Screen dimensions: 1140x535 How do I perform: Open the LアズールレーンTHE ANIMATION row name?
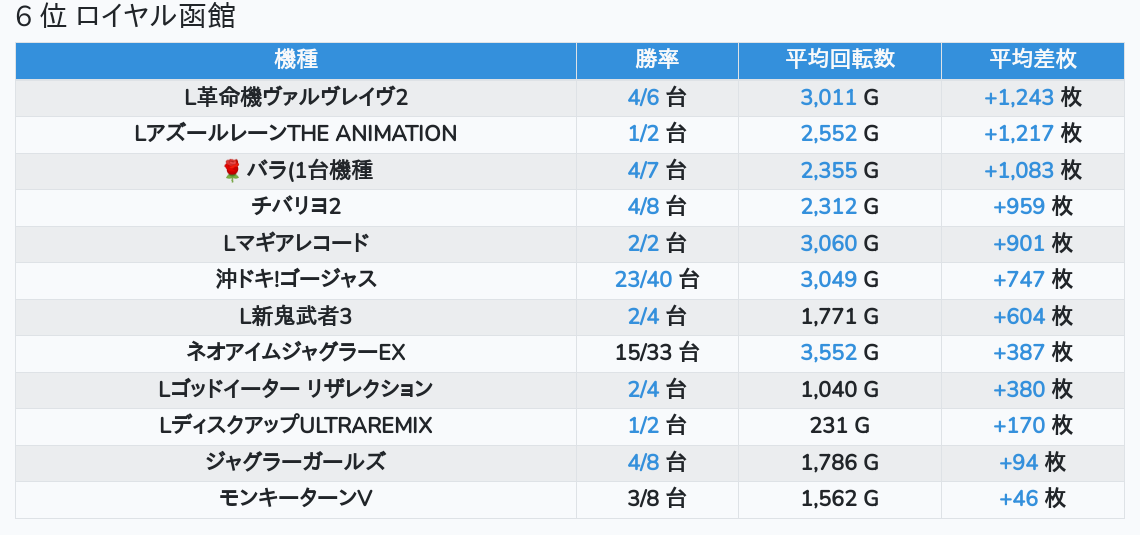coord(296,134)
